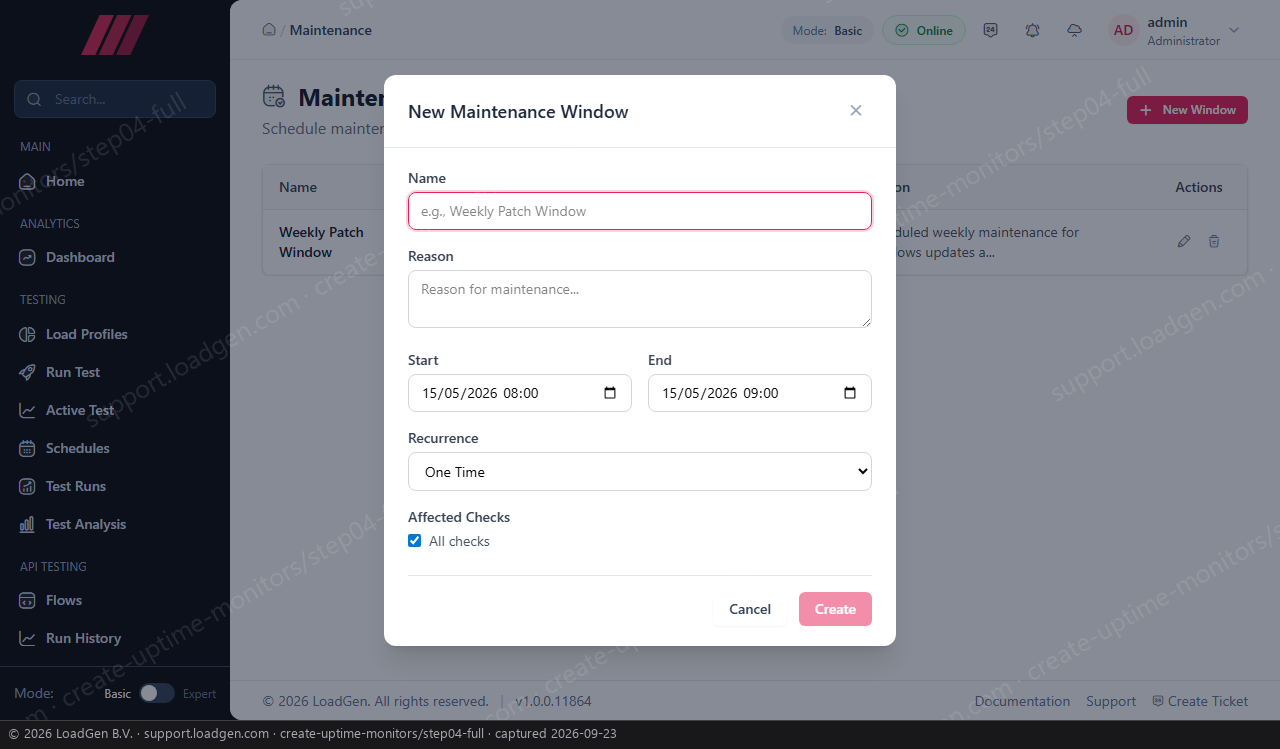Open the Recurrence dropdown
The image size is (1280, 749).
(x=640, y=472)
